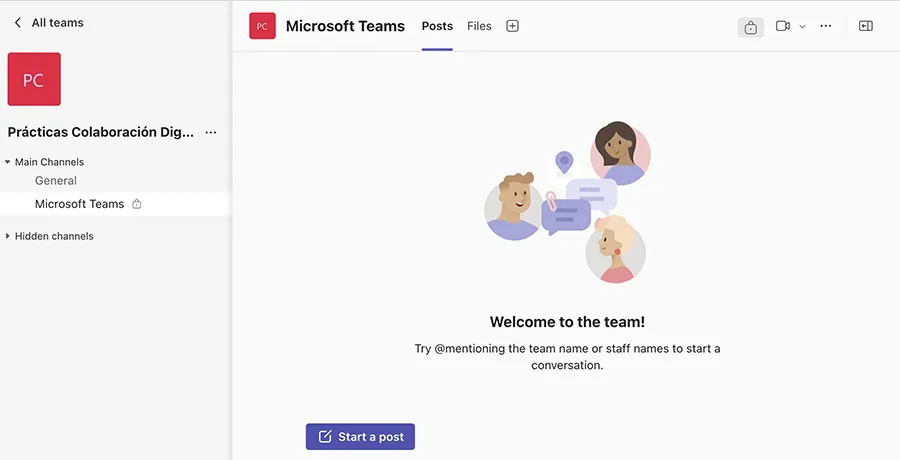Select the Microsoft Teams channel
900x460 pixels.
point(79,204)
